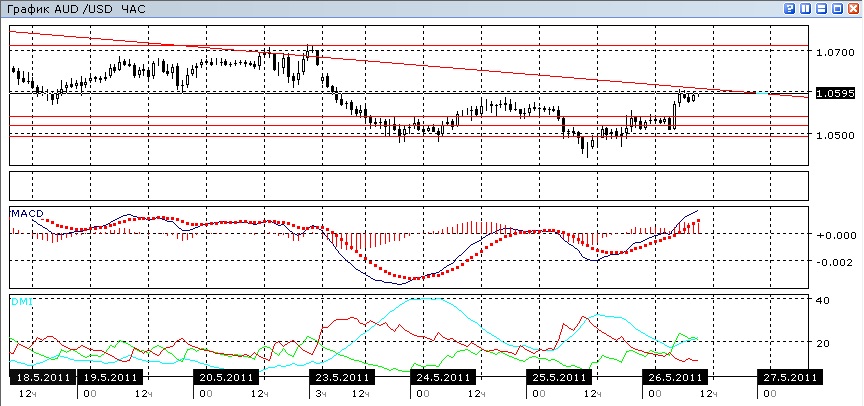This screenshot has height=406, width=864.
Task: Click the -0.002 MACD axis value
Action: [836, 262]
